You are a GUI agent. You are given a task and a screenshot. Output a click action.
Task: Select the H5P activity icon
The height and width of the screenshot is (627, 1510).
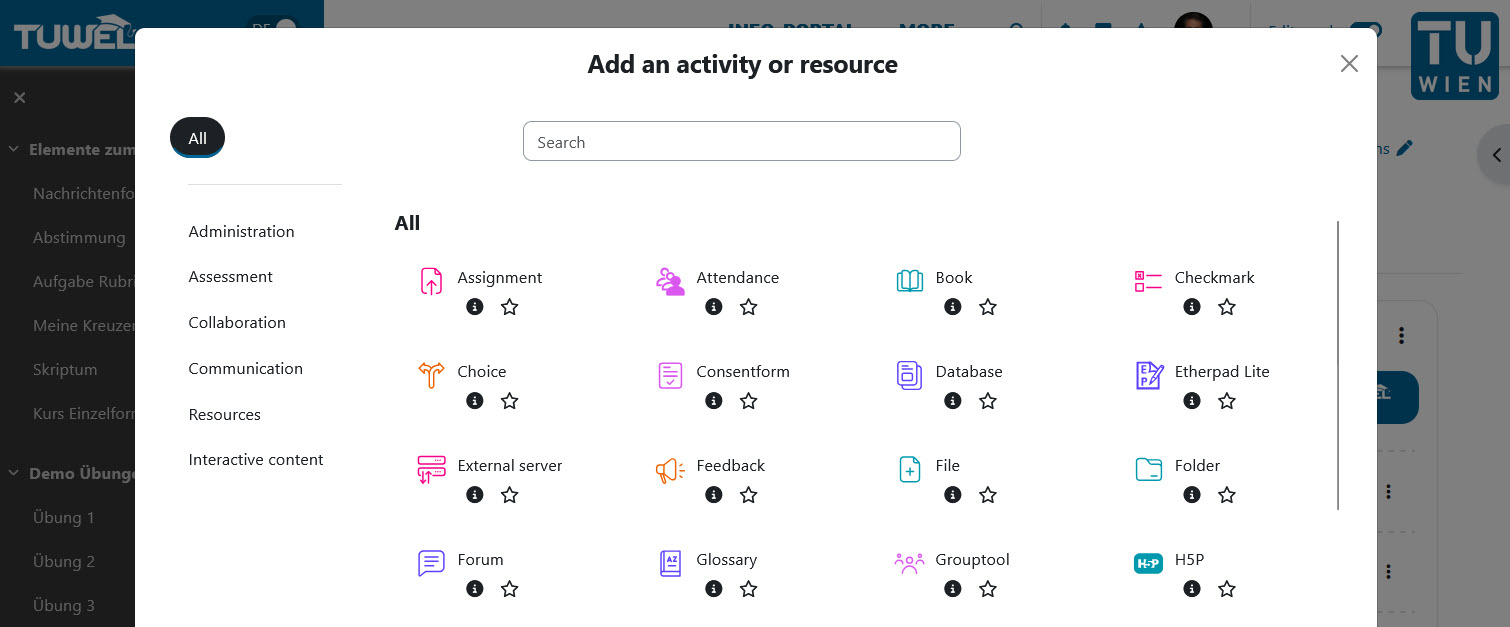tap(1148, 563)
